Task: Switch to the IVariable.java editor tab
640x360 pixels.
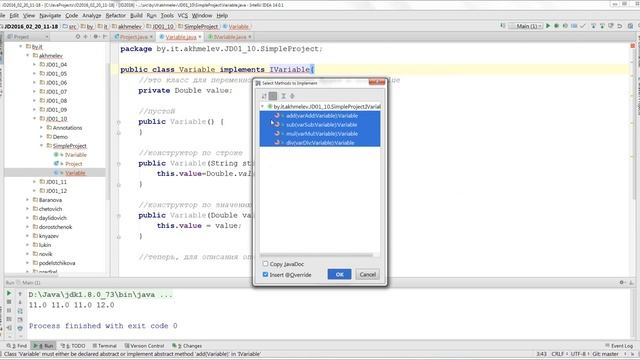Action: [x=229, y=37]
